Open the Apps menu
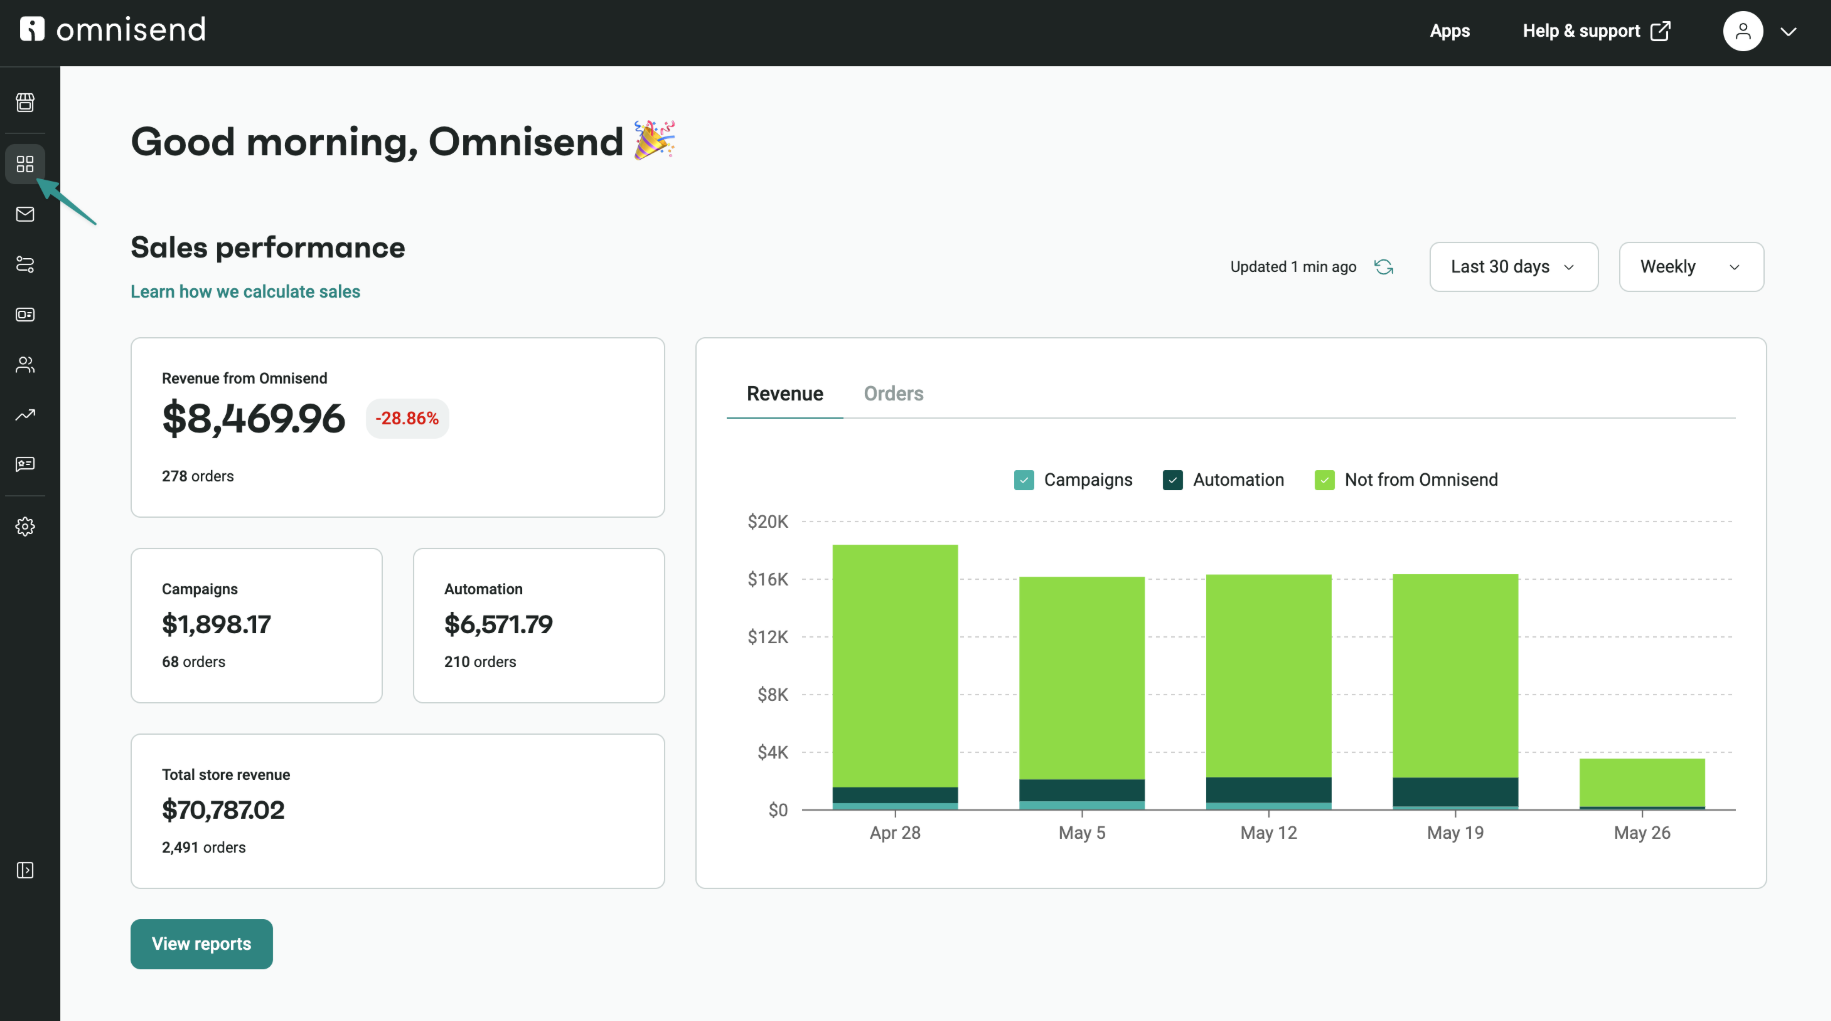 [1449, 31]
